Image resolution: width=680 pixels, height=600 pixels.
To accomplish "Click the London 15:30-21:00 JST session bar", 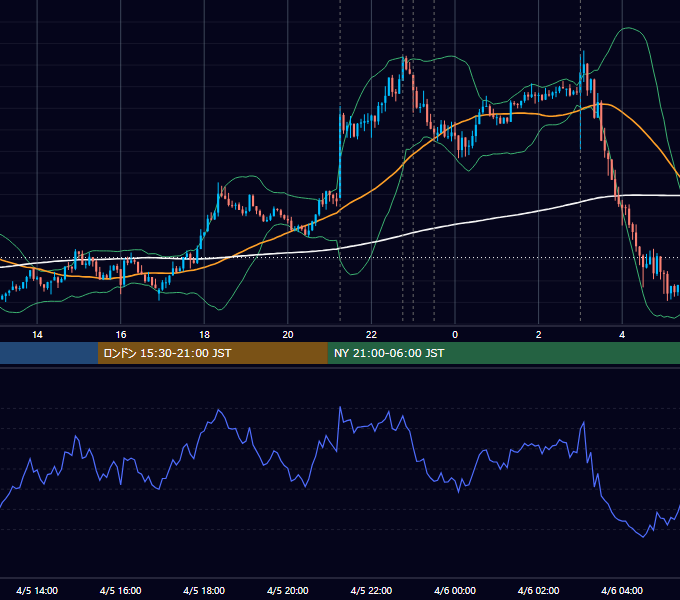I will tap(212, 353).
